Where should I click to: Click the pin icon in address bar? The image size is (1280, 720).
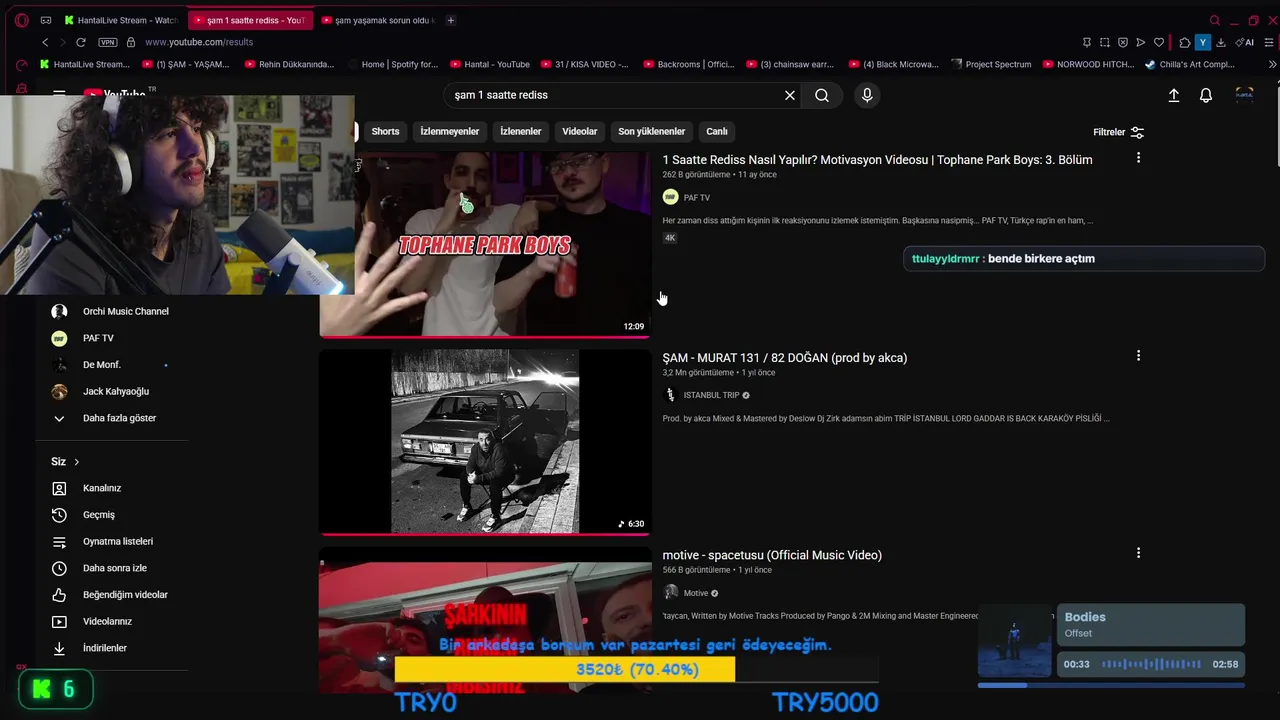click(1087, 42)
